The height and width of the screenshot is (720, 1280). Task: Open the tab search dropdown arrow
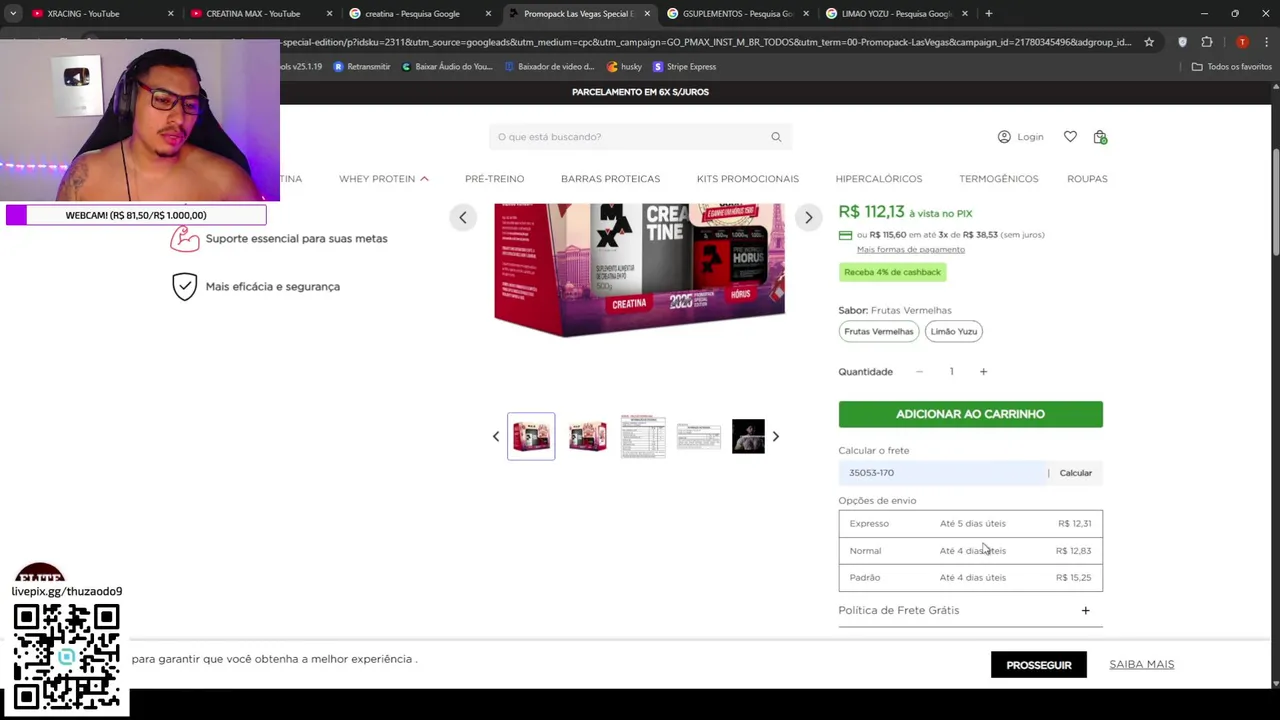(12, 14)
